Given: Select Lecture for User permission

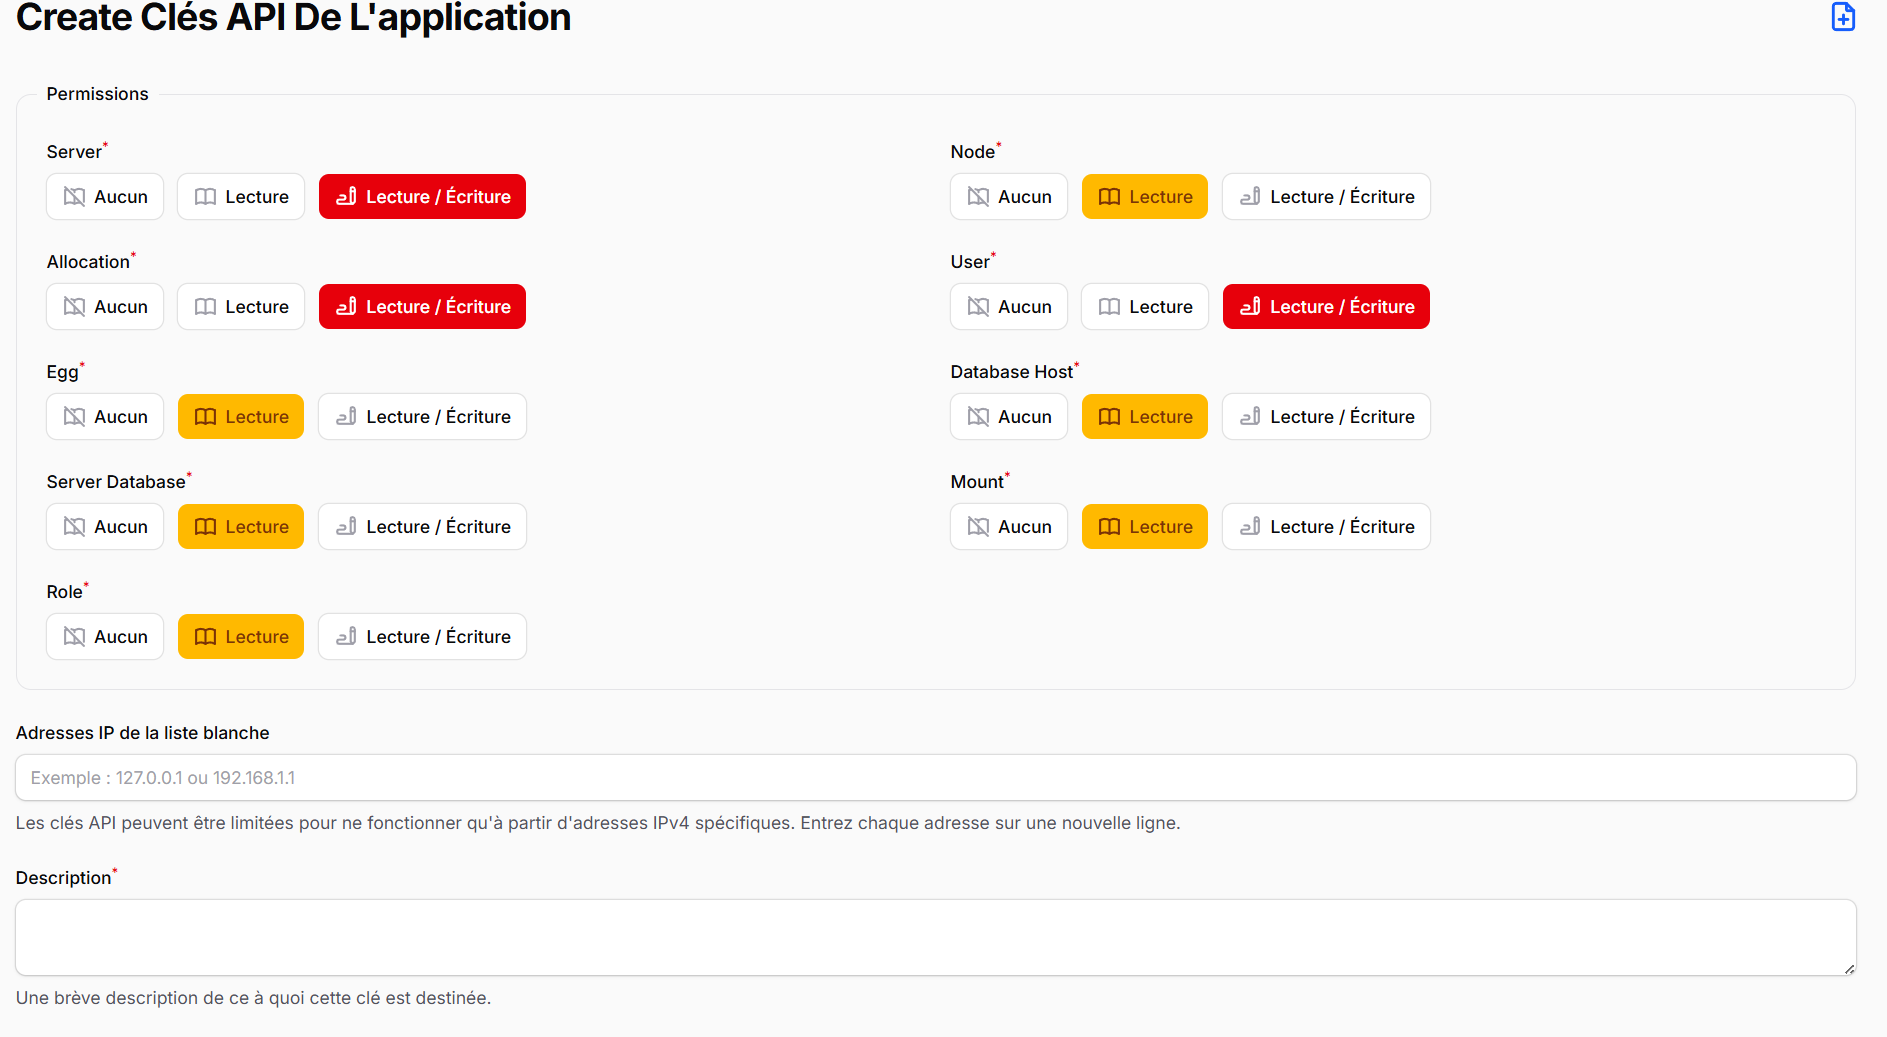Looking at the screenshot, I should pos(1144,306).
